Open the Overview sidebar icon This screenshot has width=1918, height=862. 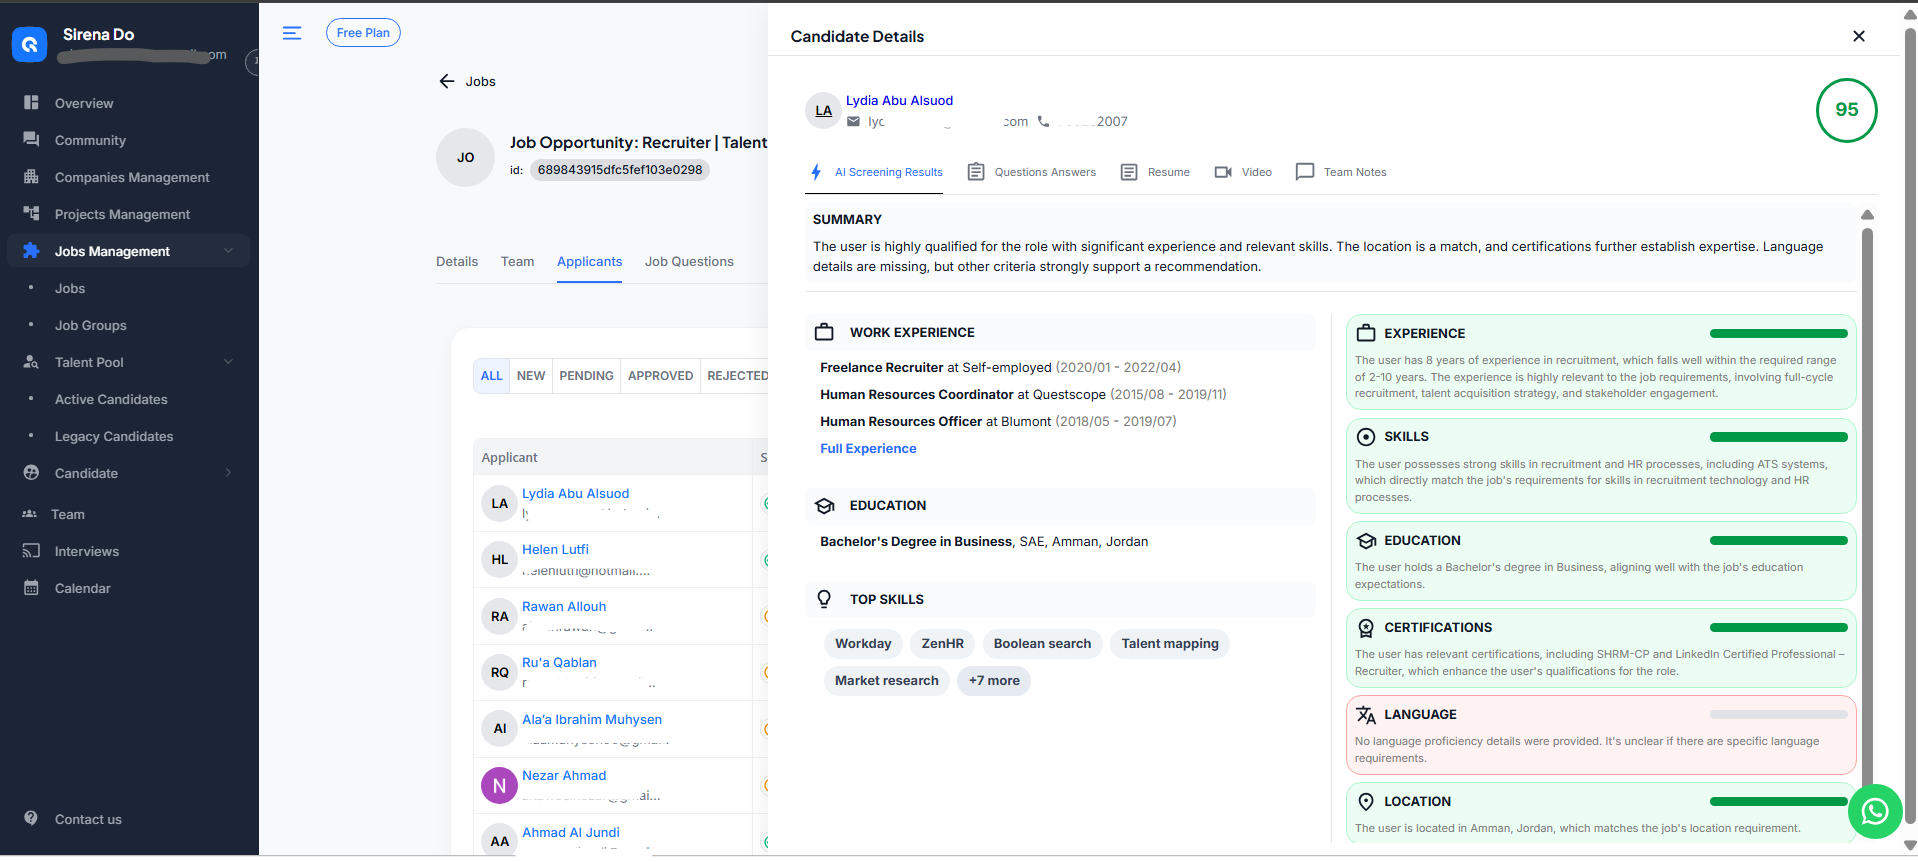(31, 102)
